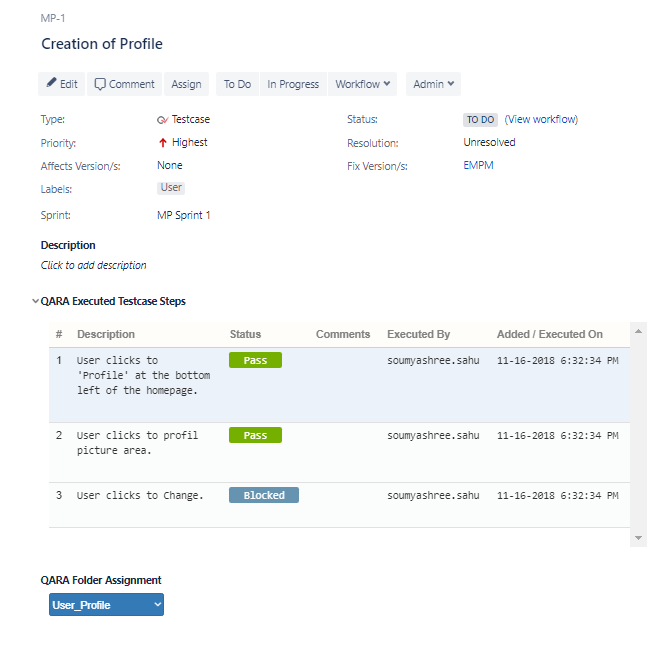Image resolution: width=661 pixels, height=651 pixels.
Task: Click the Comments column header
Action: coord(343,334)
